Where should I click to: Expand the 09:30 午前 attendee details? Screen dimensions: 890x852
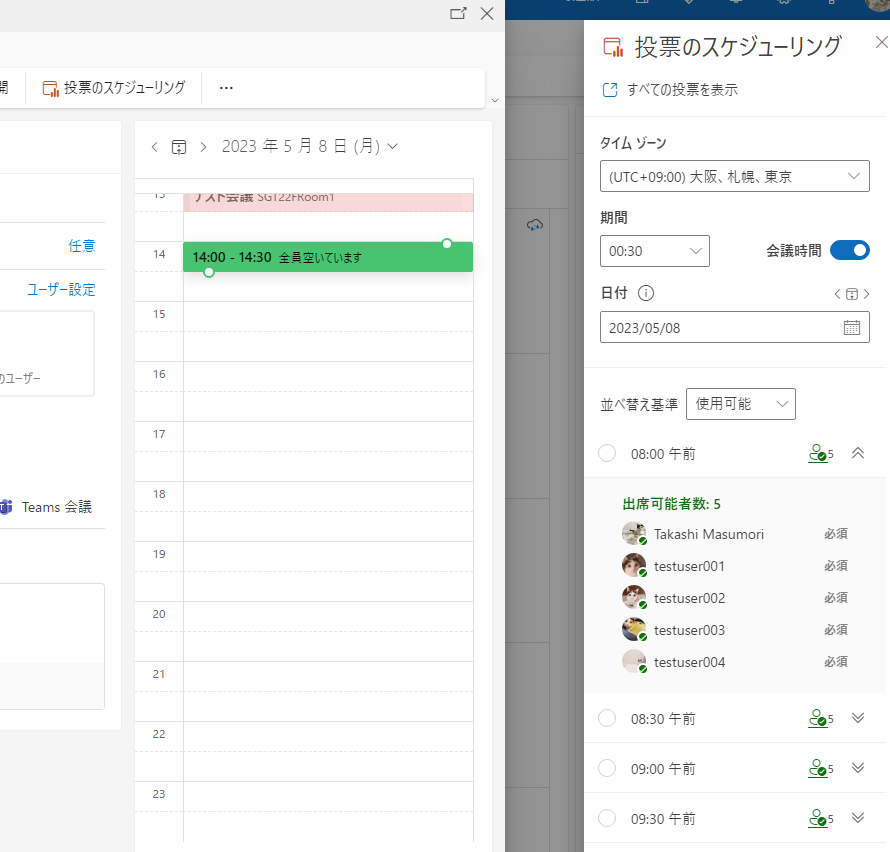858,818
